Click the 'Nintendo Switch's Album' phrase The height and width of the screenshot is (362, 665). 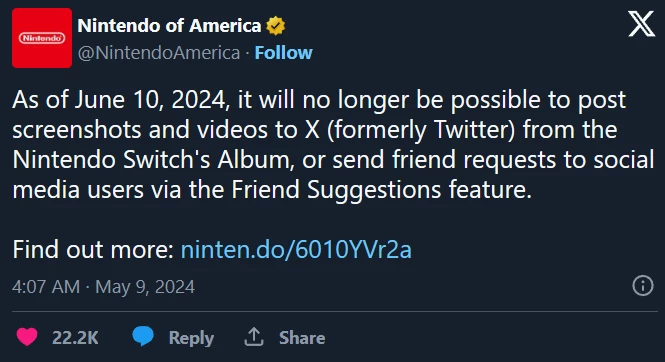click(x=153, y=160)
